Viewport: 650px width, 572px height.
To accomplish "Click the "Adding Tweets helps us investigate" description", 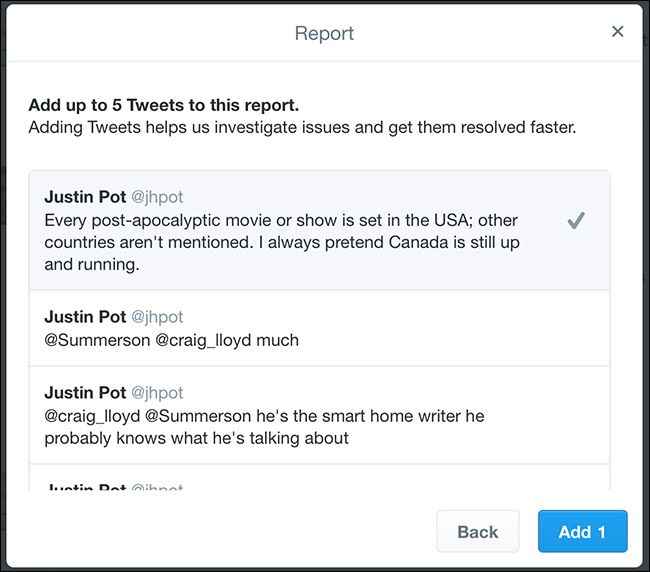I will click(x=302, y=128).
